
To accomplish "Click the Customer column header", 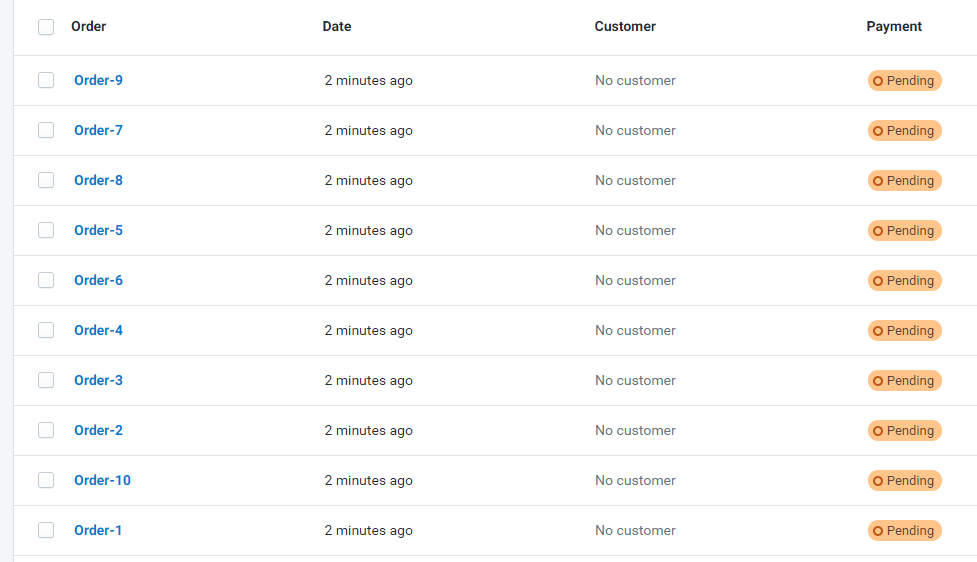I will (x=625, y=27).
